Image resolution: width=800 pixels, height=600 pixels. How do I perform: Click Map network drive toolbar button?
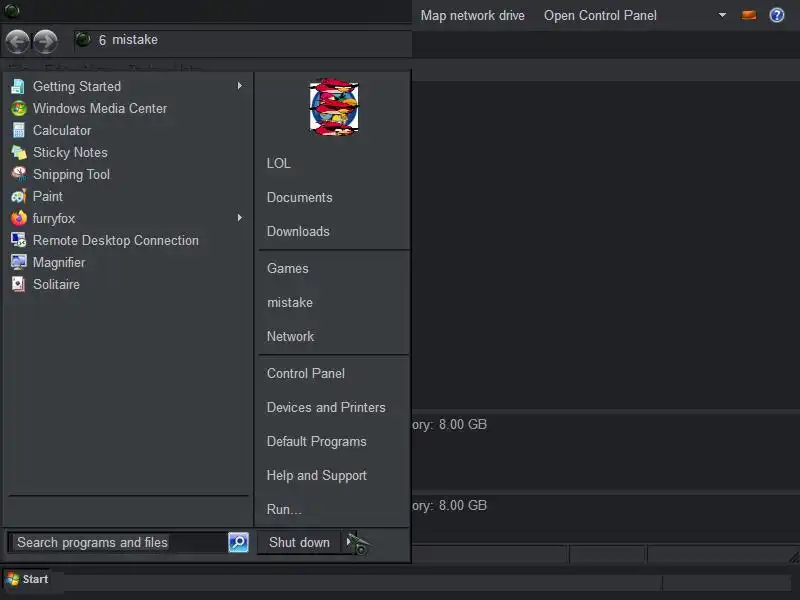472,15
